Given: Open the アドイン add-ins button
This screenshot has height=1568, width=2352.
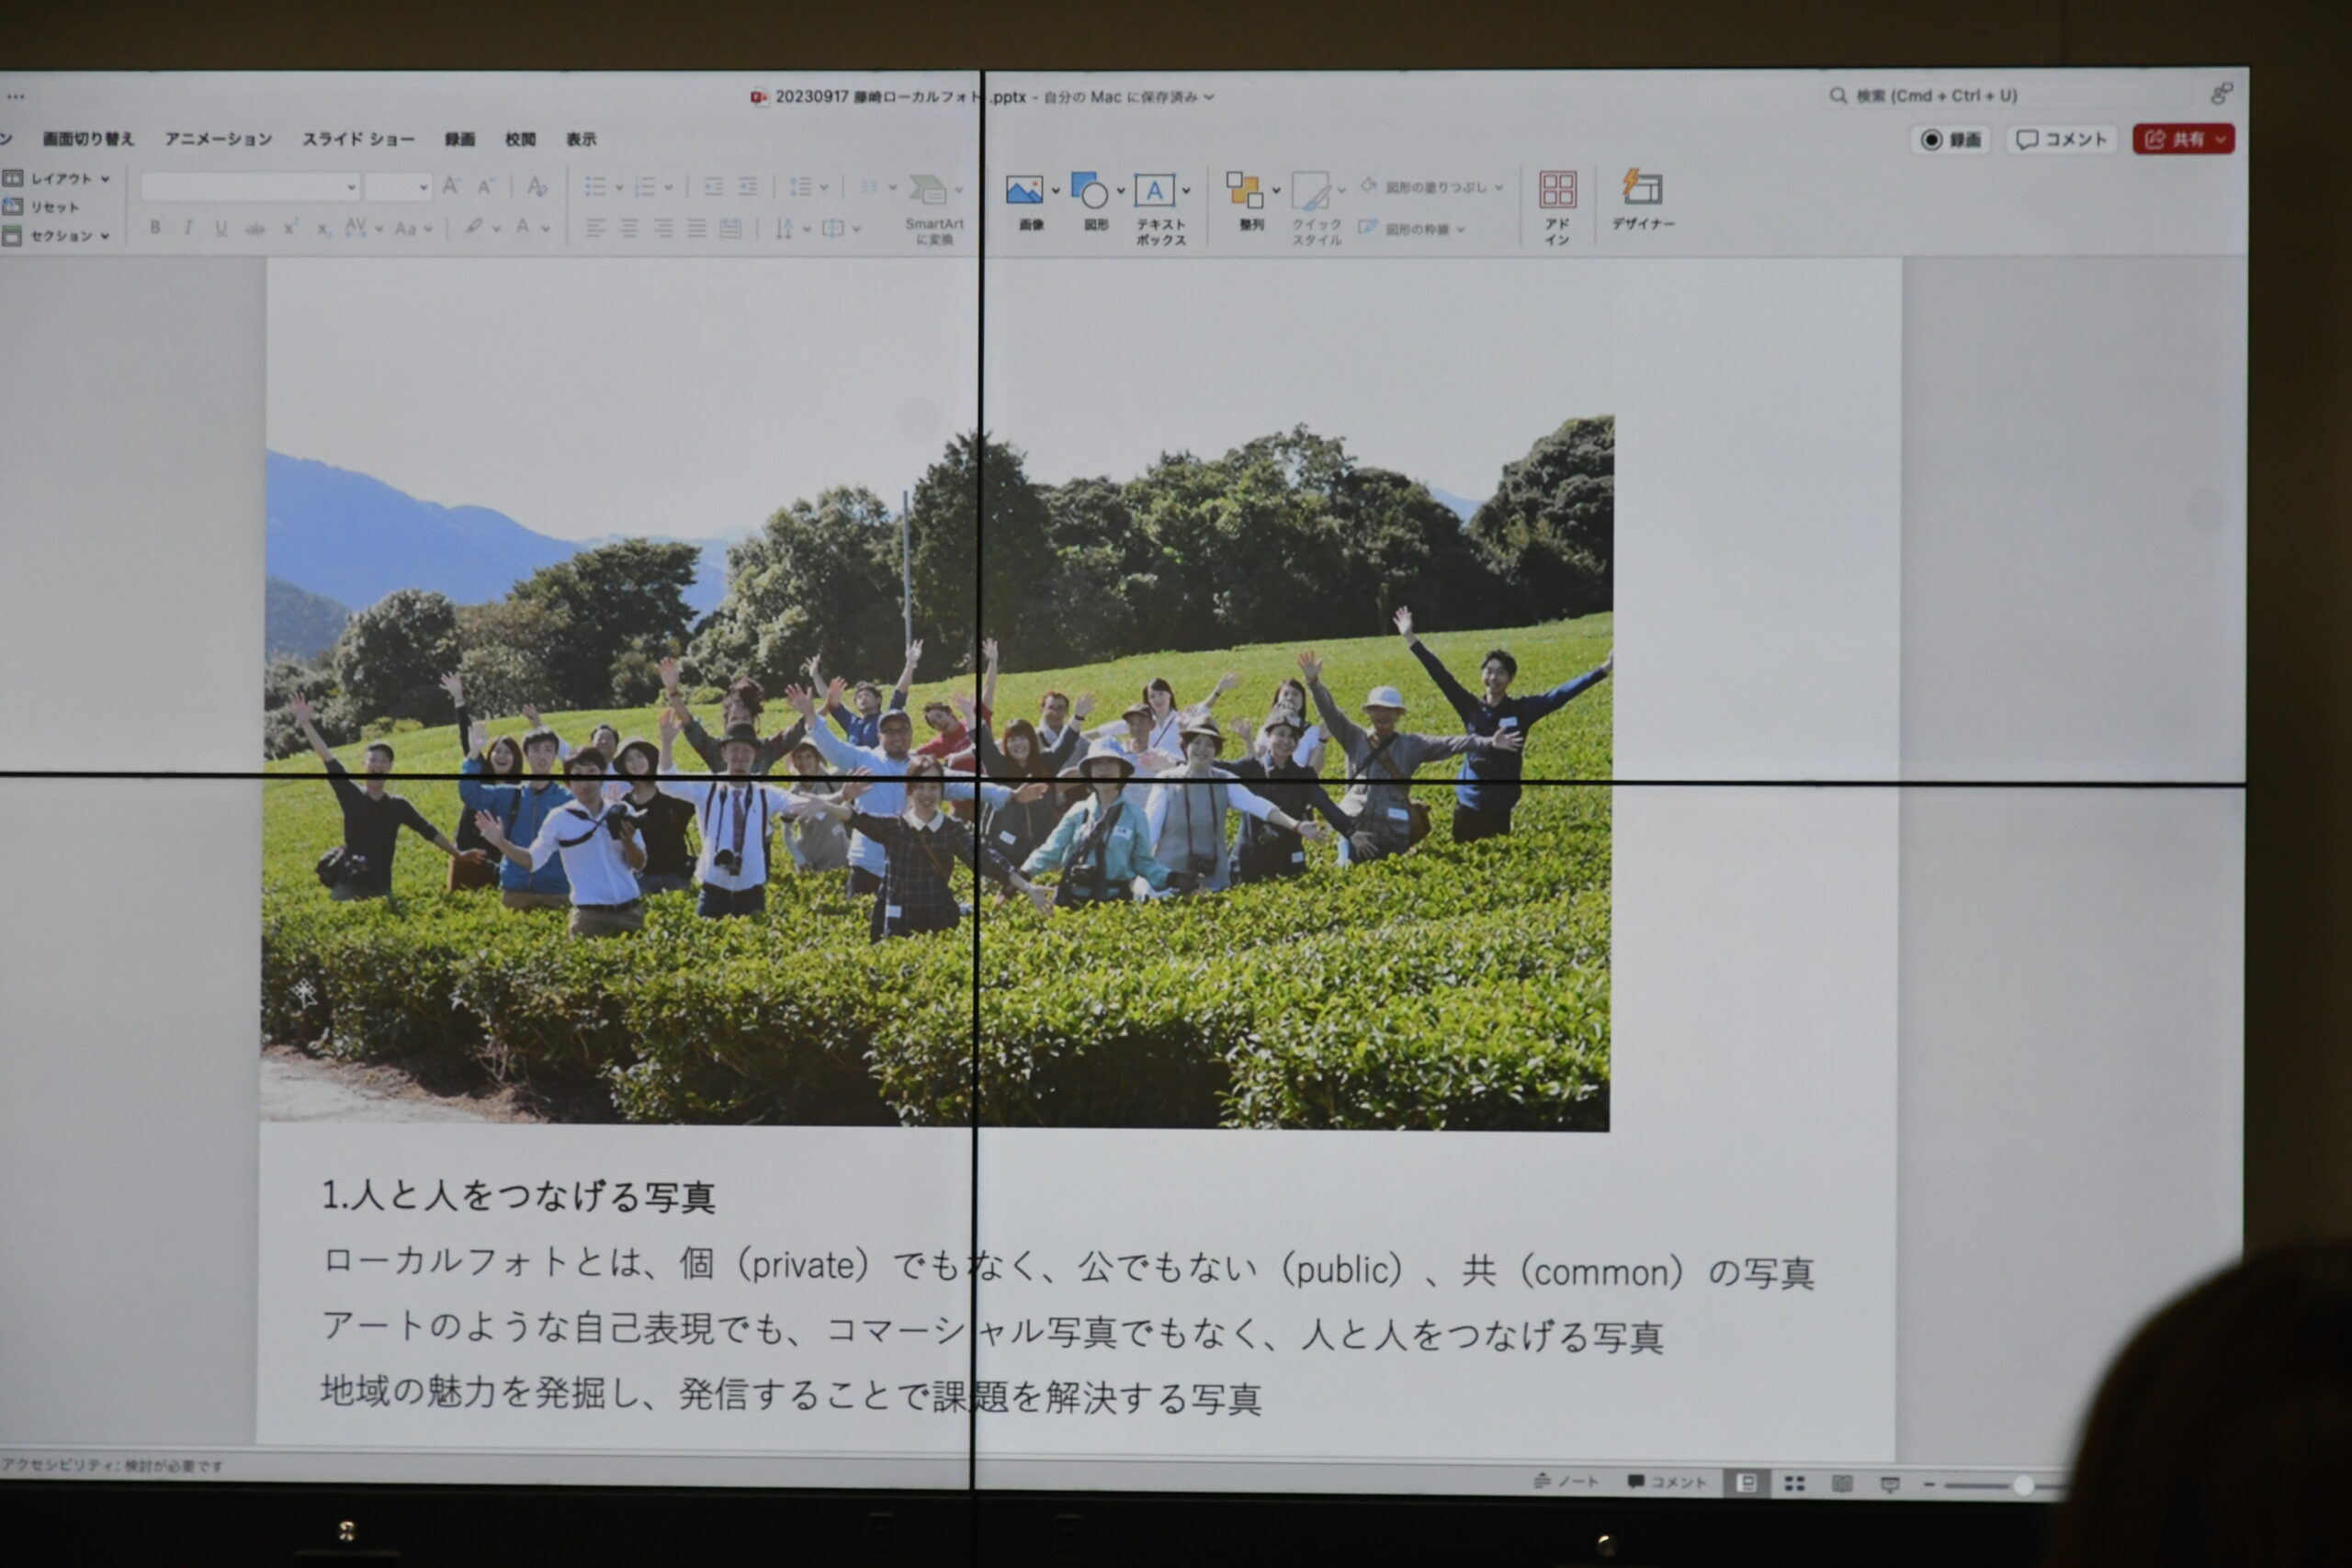Looking at the screenshot, I should point(1557,207).
